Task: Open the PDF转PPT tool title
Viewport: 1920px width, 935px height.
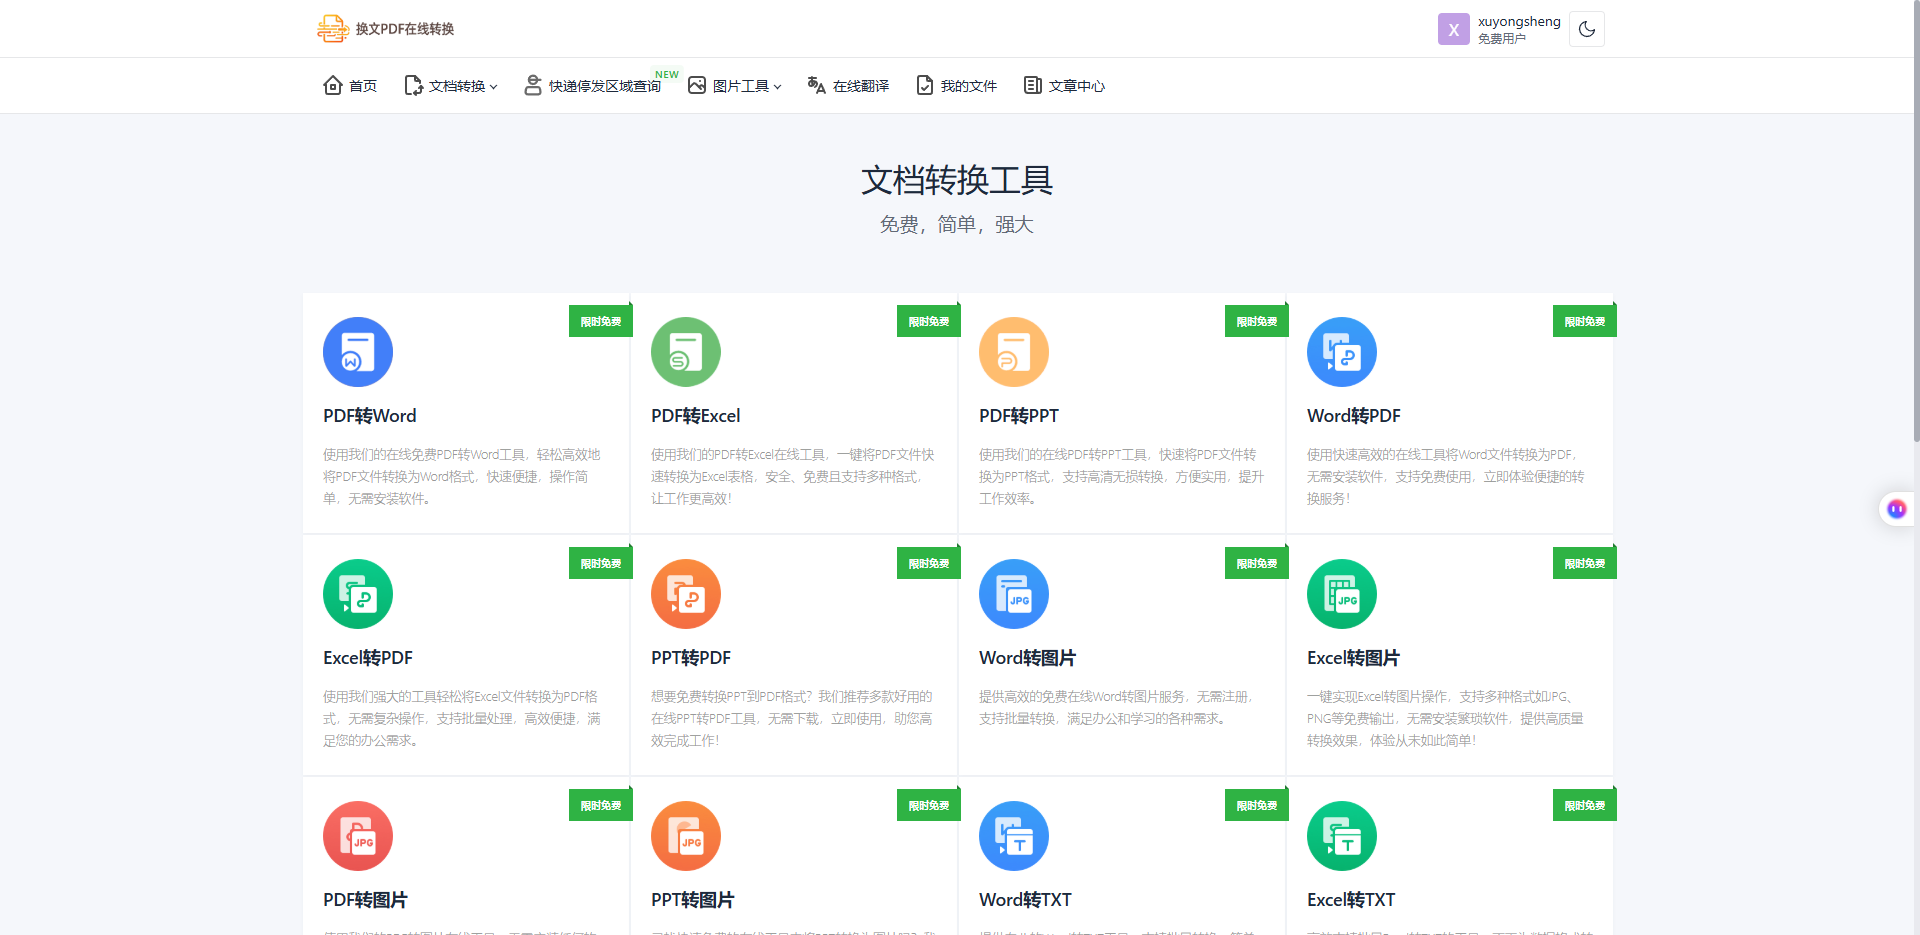Action: tap(1019, 415)
